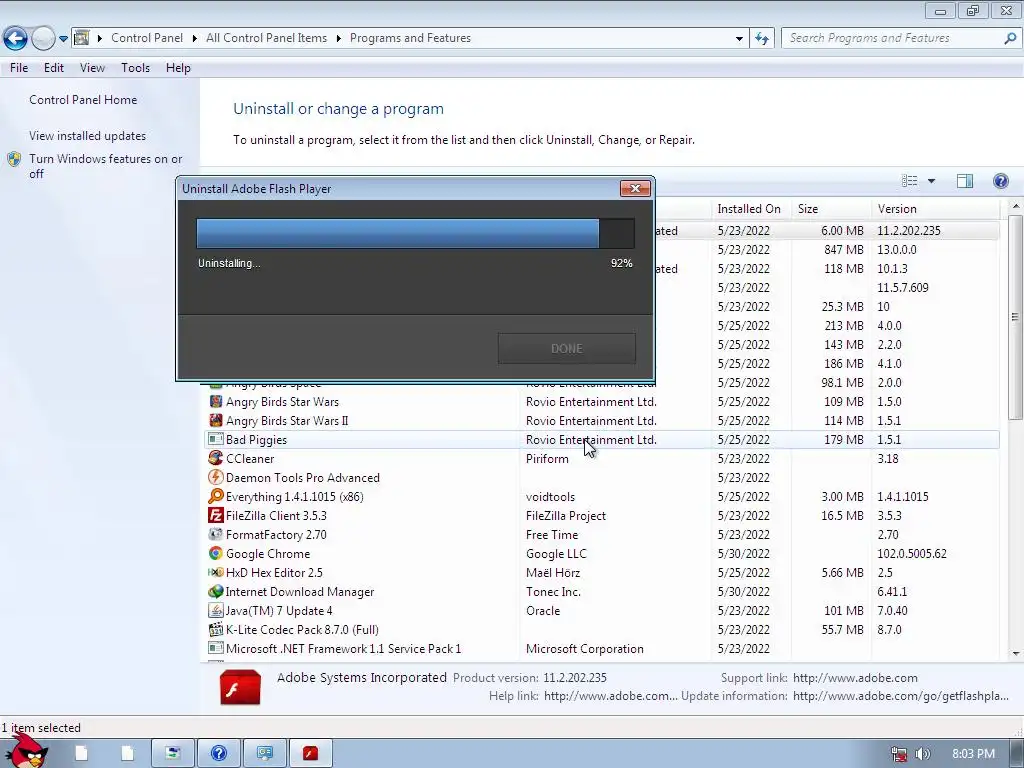Click the help question mark icon in toolbar

pos(1000,181)
